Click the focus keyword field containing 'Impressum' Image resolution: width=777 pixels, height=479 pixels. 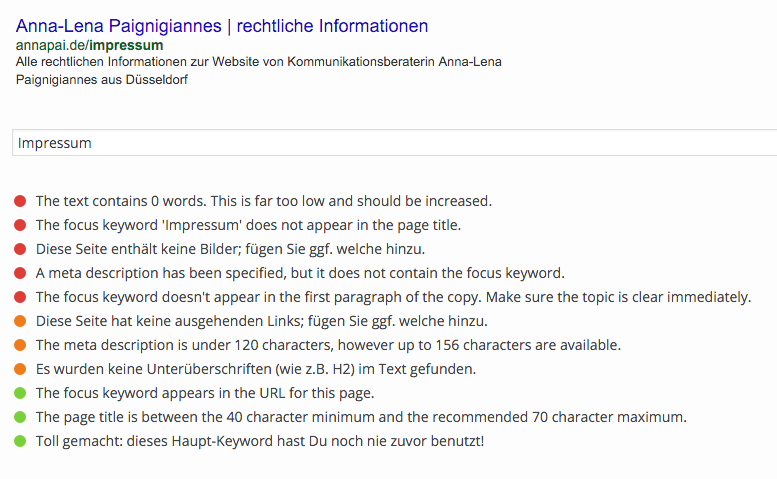[394, 143]
